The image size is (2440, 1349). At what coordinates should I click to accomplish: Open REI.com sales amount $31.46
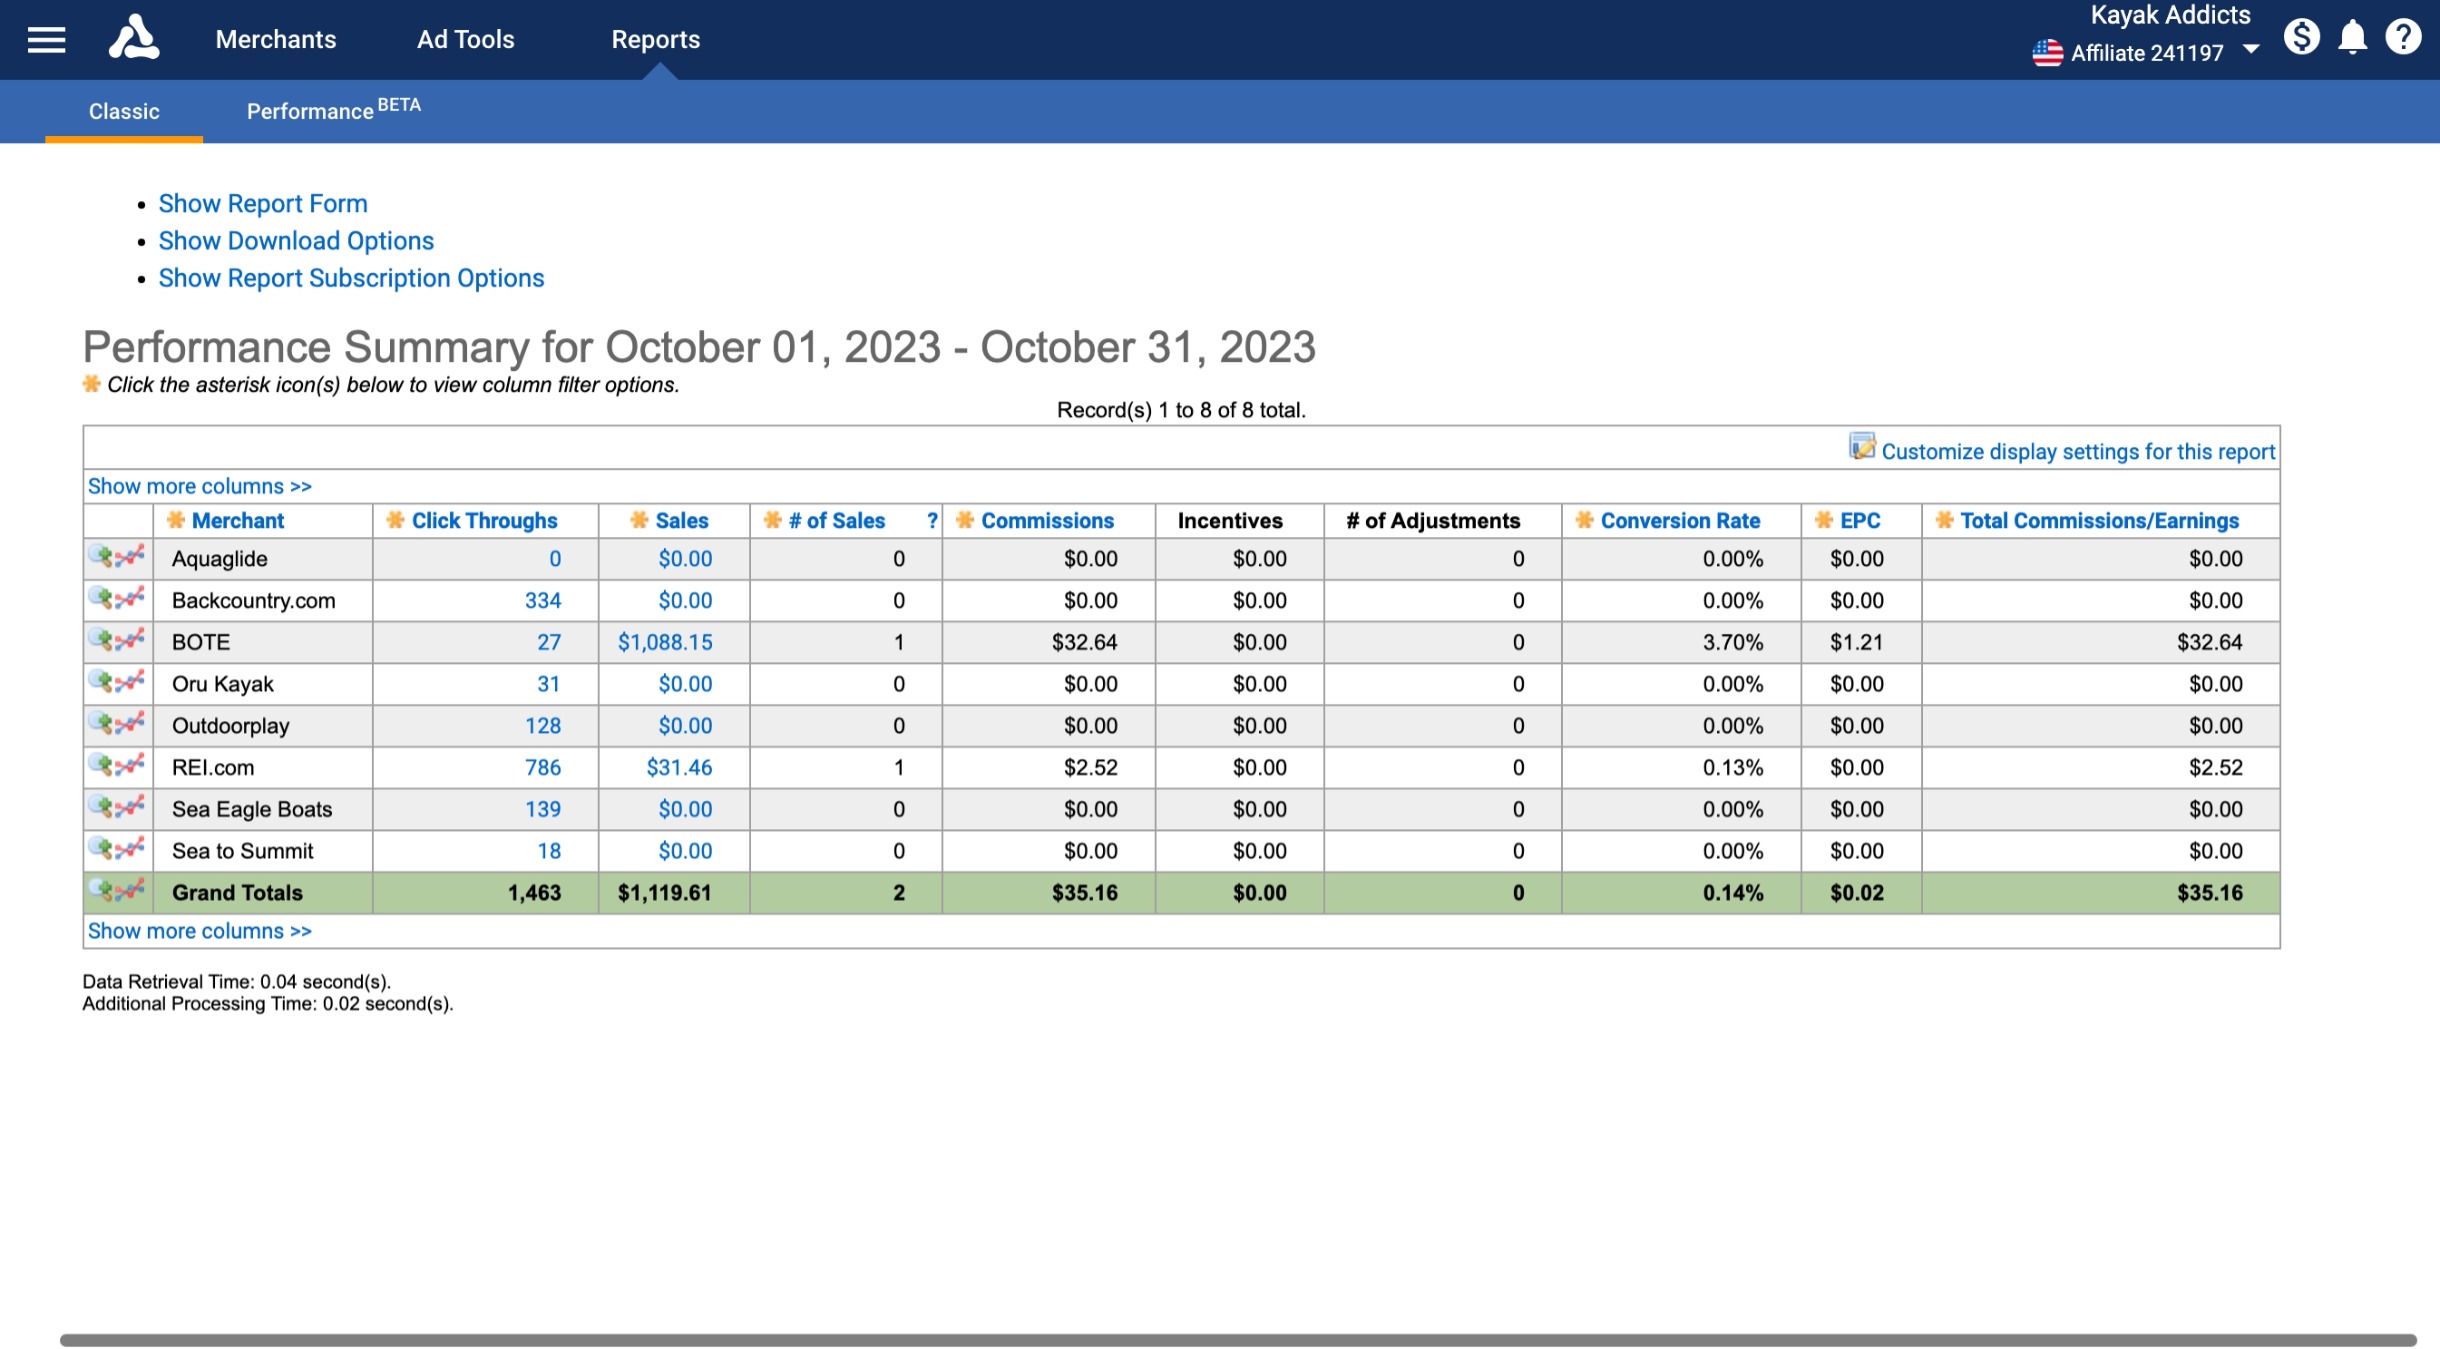point(679,767)
